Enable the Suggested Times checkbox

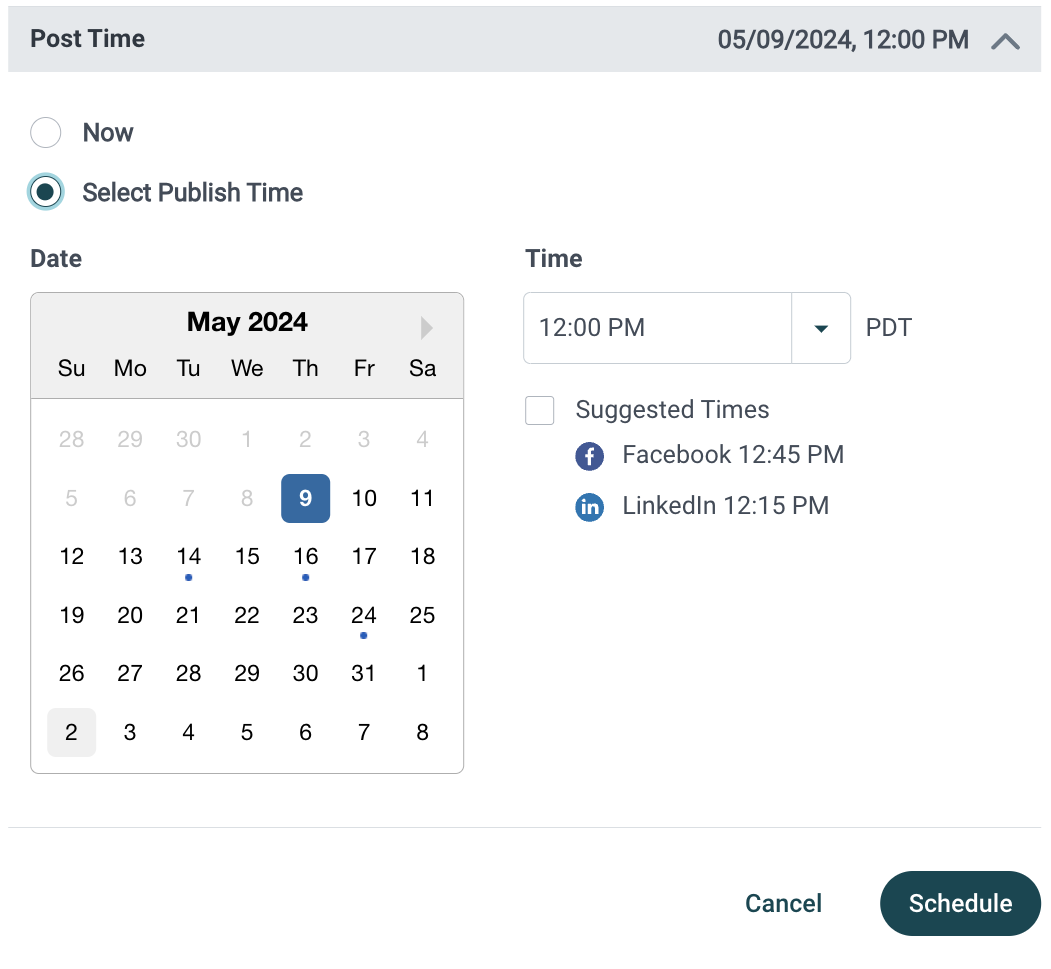click(540, 410)
